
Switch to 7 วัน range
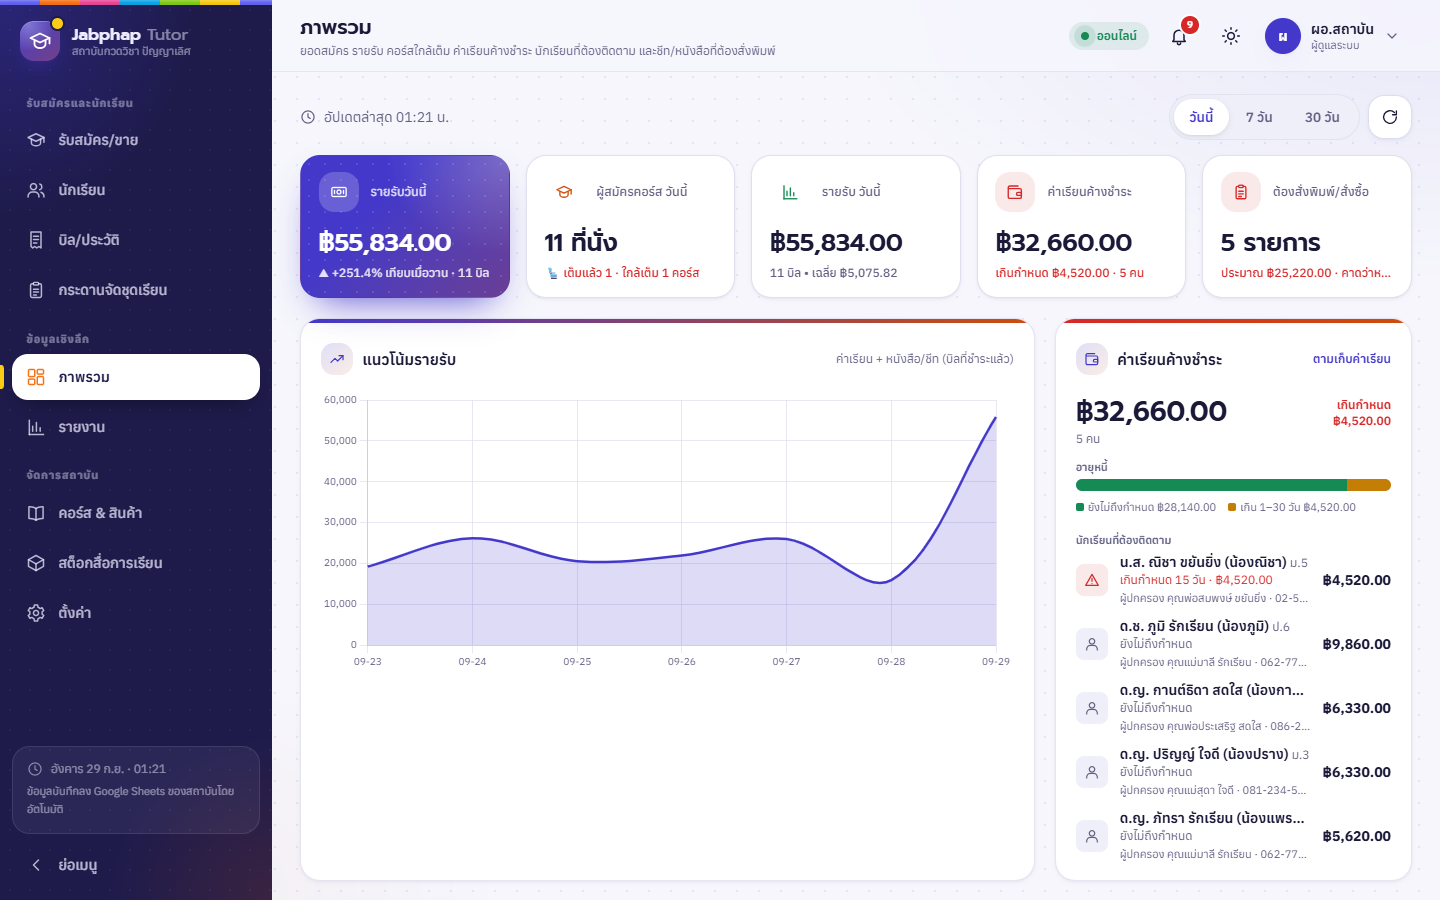pyautogui.click(x=1259, y=117)
